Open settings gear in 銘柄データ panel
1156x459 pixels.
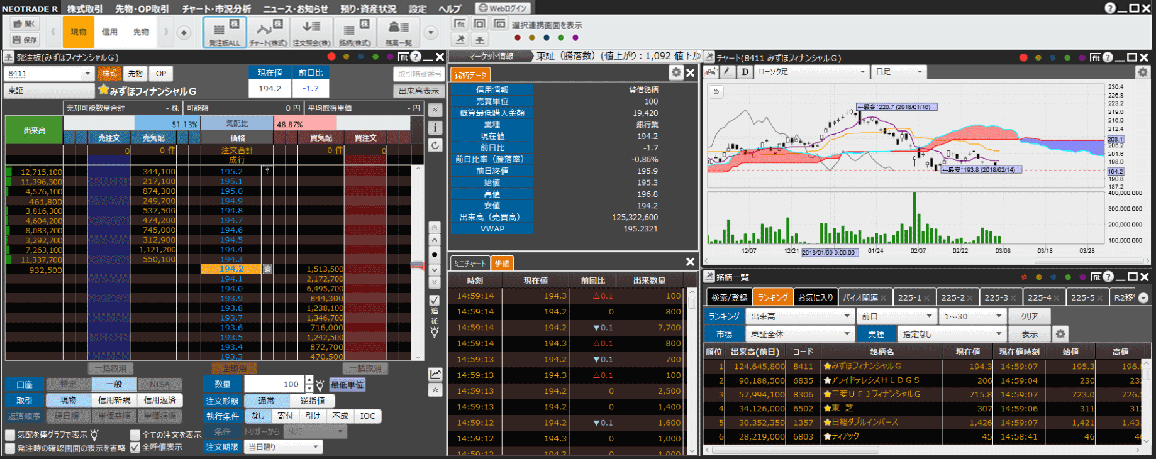pyautogui.click(x=675, y=72)
